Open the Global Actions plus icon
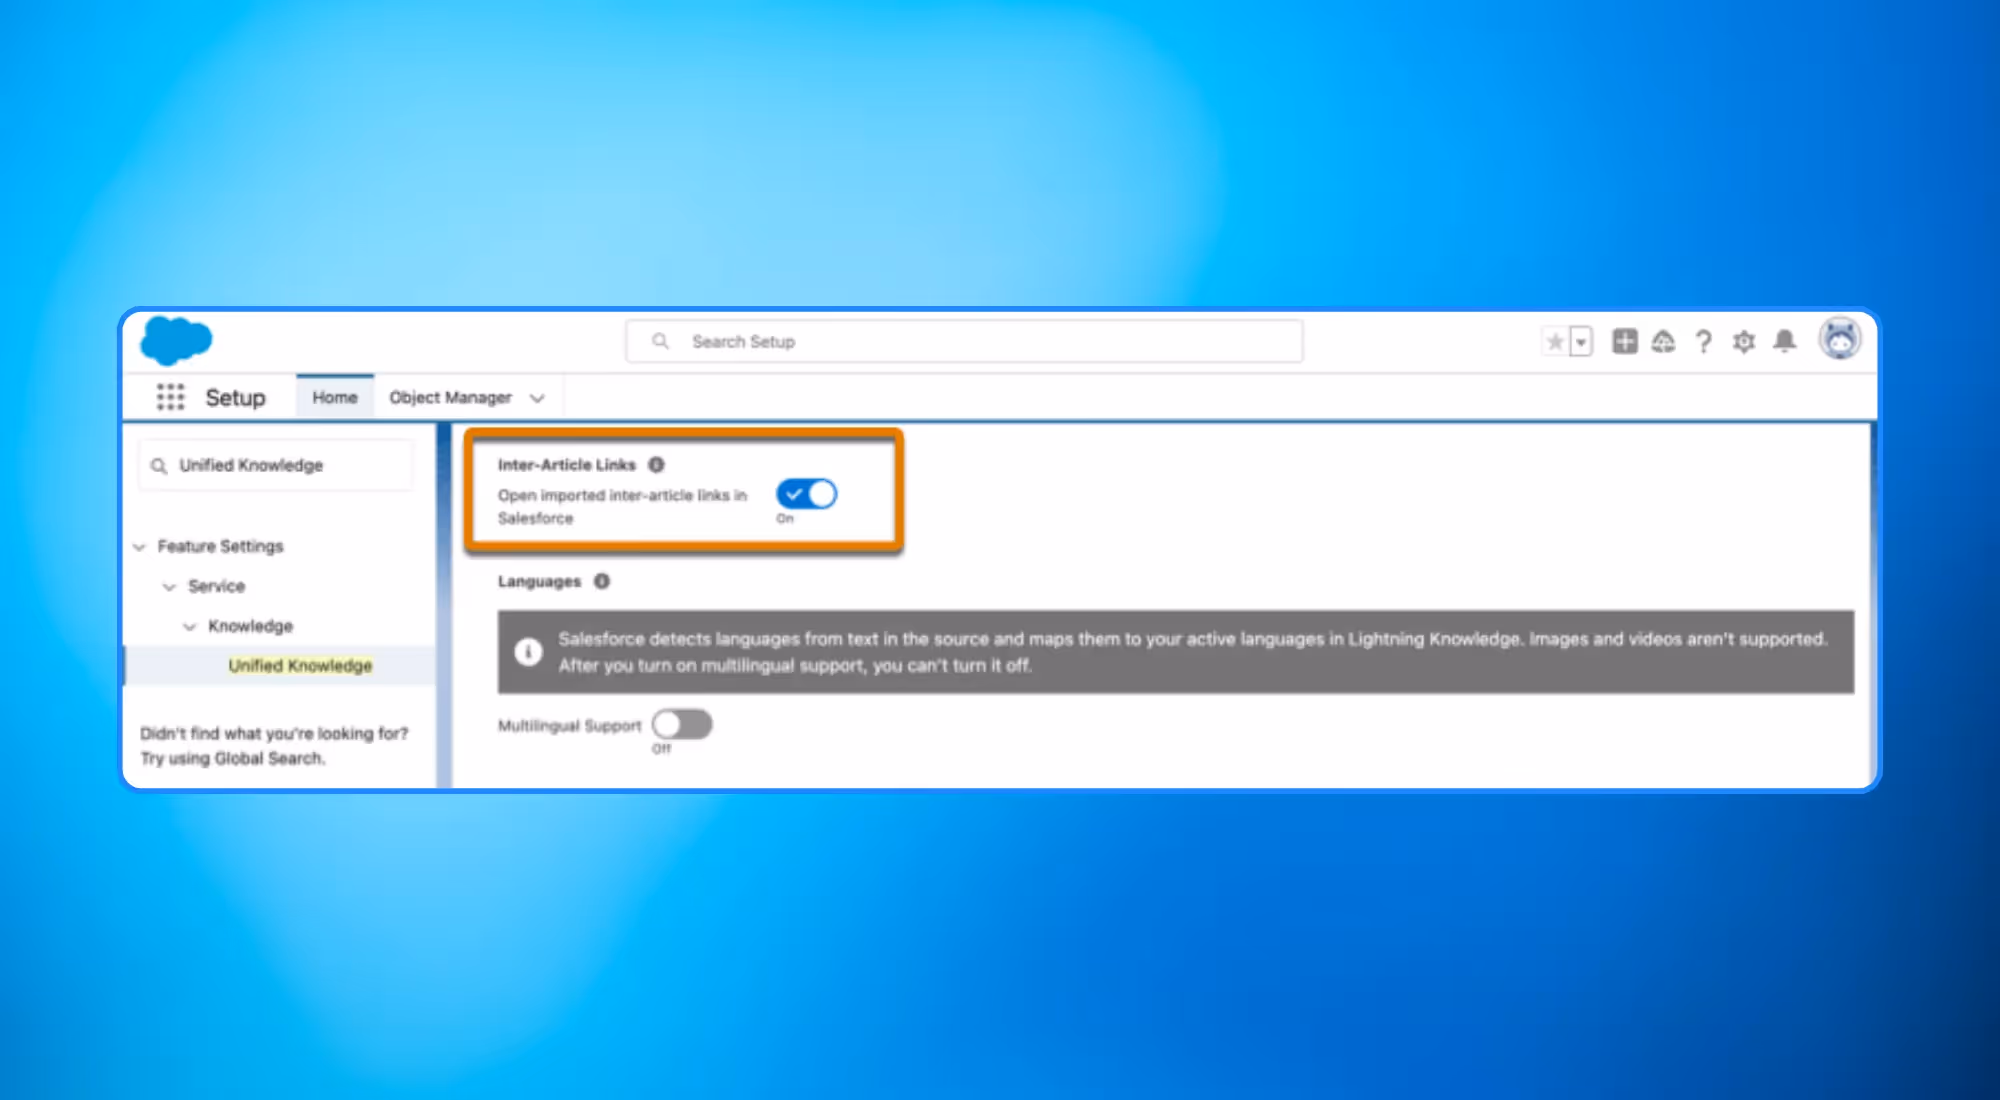Image resolution: width=2000 pixels, height=1100 pixels. point(1625,342)
